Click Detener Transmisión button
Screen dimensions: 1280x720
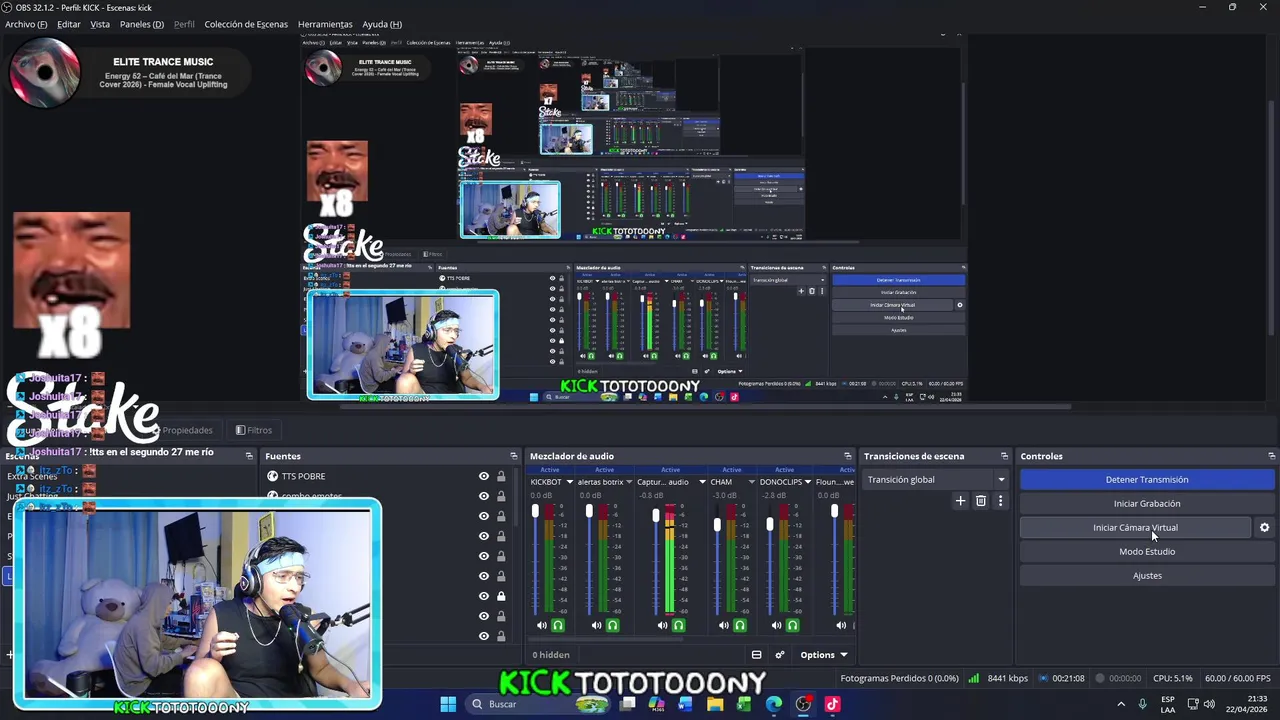point(1147,480)
